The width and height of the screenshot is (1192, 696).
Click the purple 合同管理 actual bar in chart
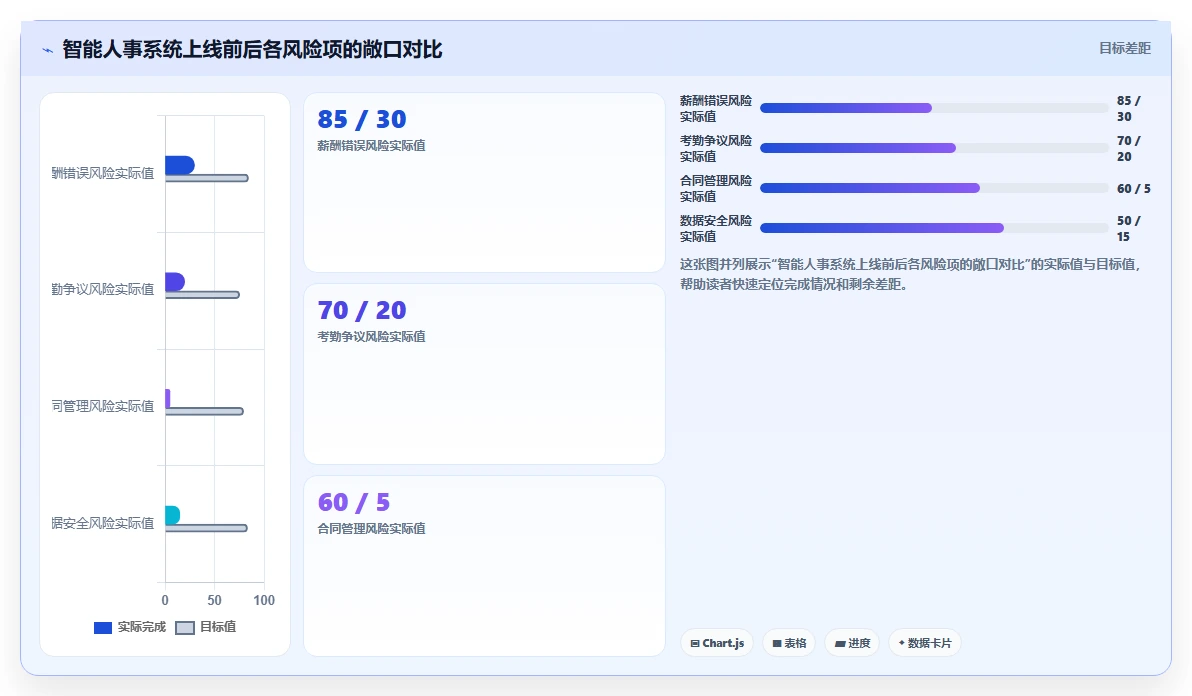pos(167,398)
